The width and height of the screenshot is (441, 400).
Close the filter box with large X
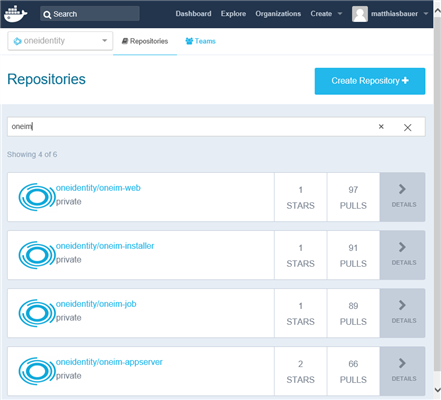[407, 127]
